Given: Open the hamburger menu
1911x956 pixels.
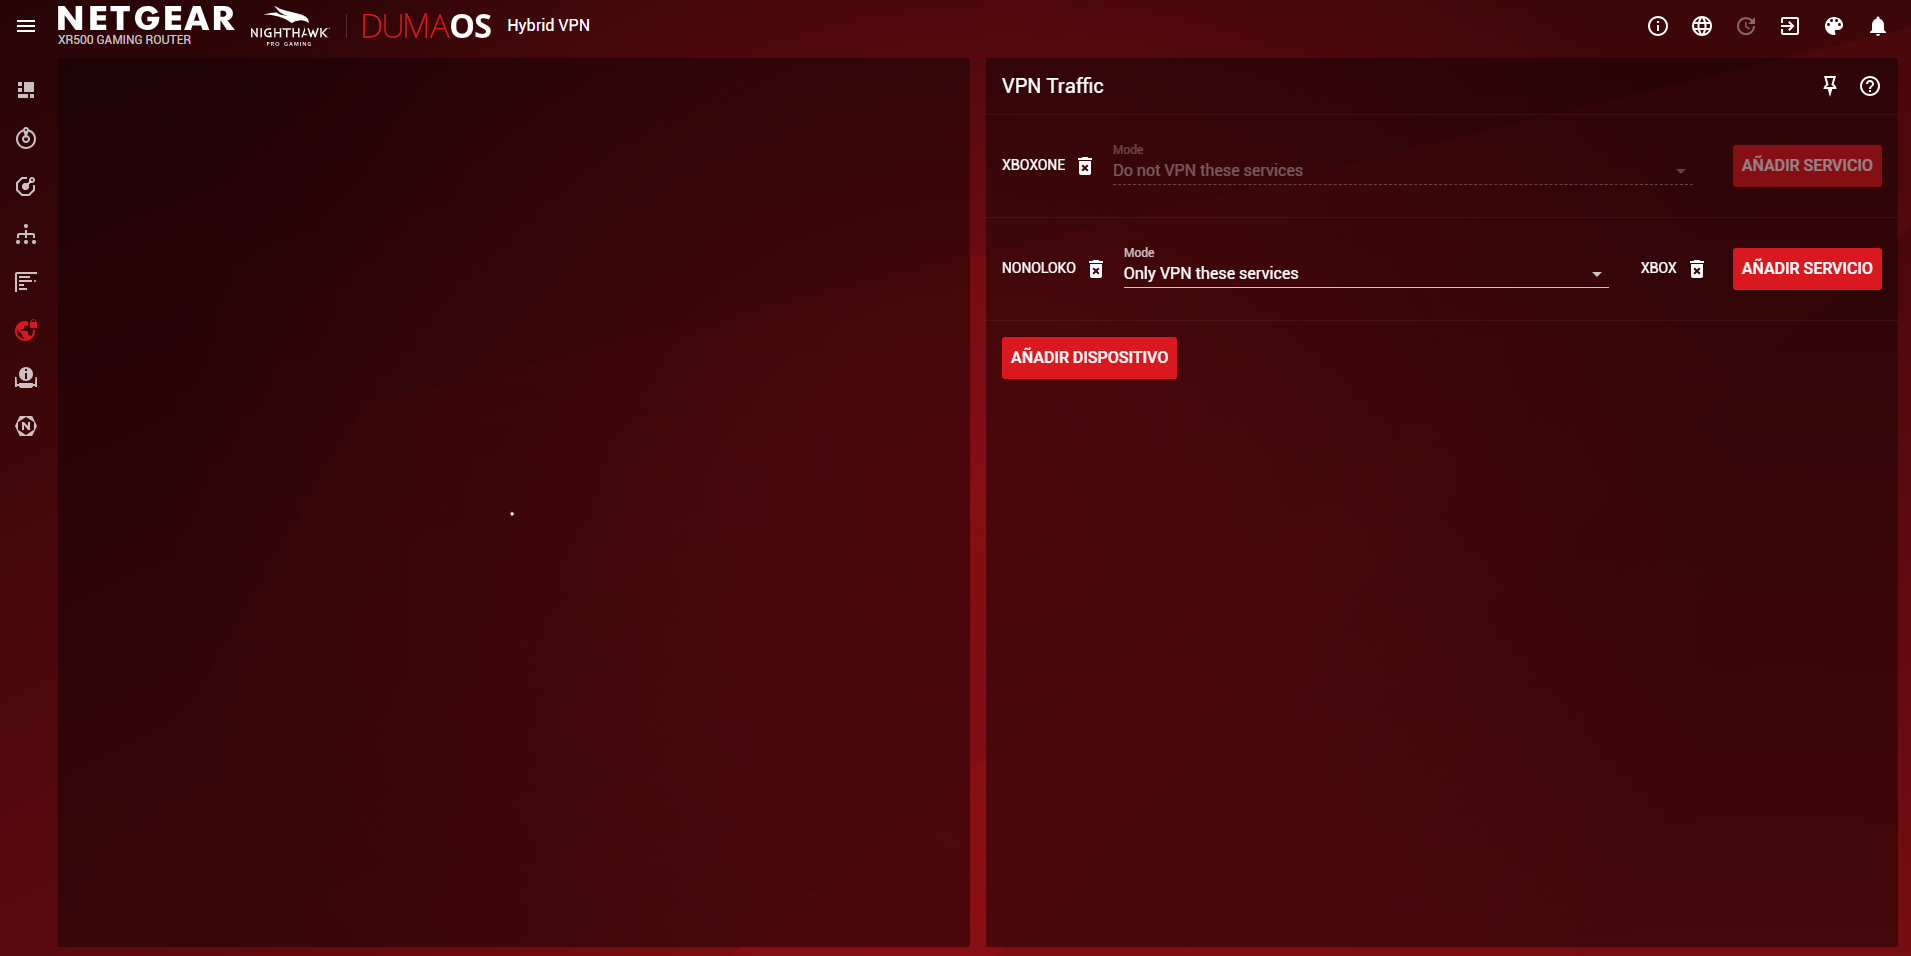Looking at the screenshot, I should click(x=25, y=26).
